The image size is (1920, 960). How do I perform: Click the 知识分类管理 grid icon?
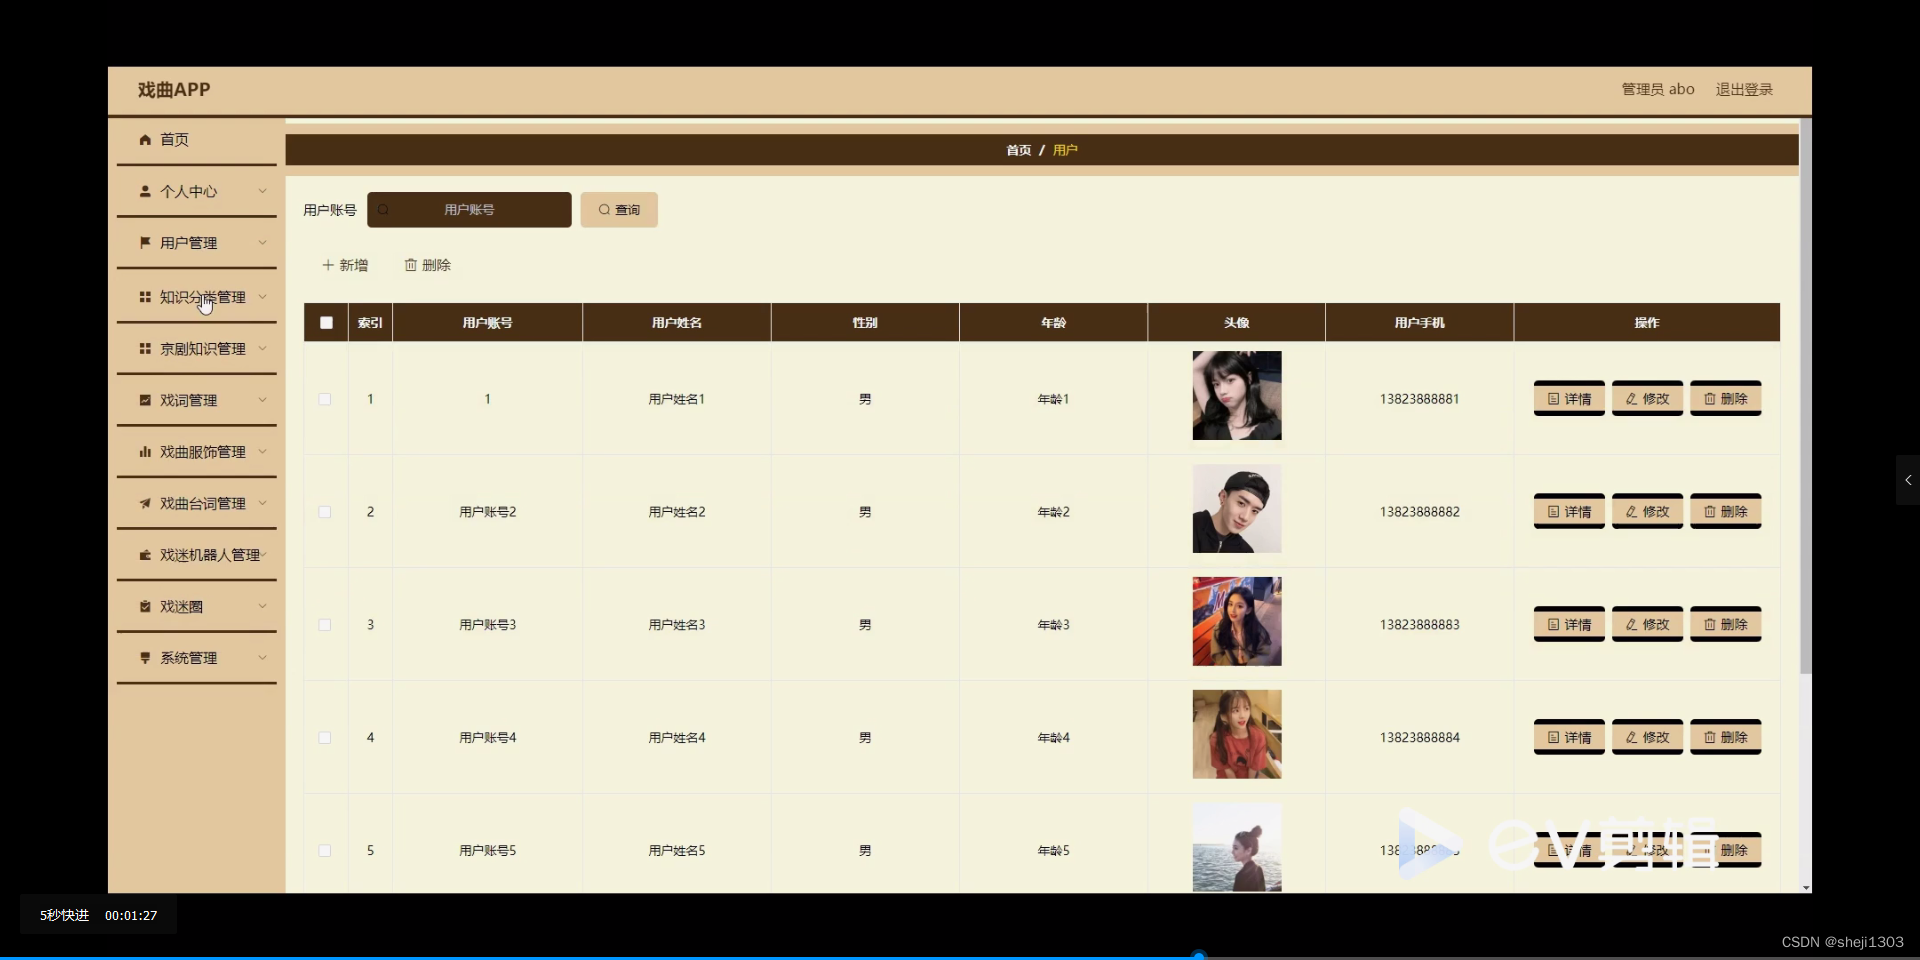(x=144, y=296)
